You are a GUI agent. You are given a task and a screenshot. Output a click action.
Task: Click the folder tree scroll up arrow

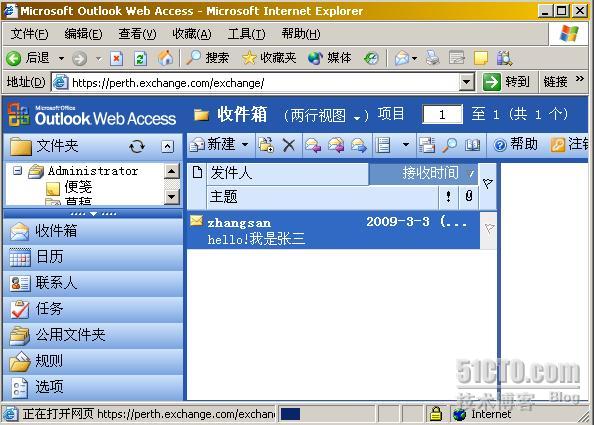[x=172, y=172]
